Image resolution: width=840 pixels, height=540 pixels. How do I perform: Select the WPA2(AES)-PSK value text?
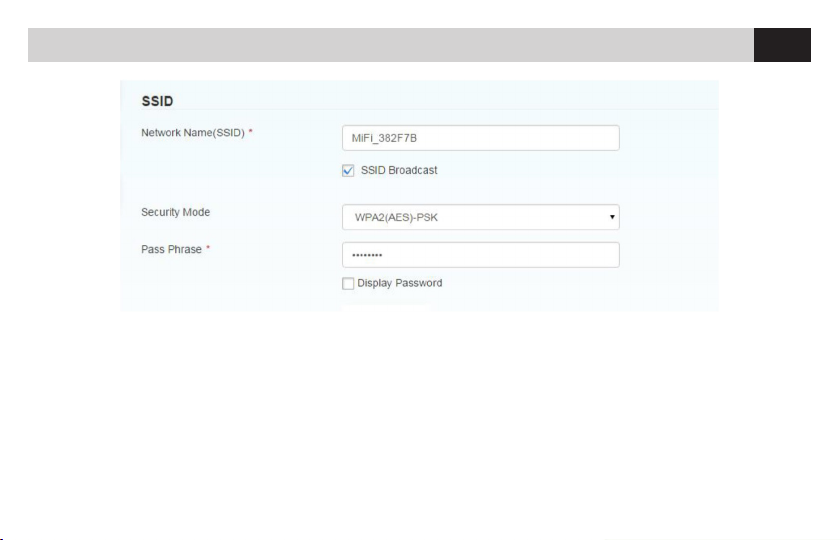395,218
